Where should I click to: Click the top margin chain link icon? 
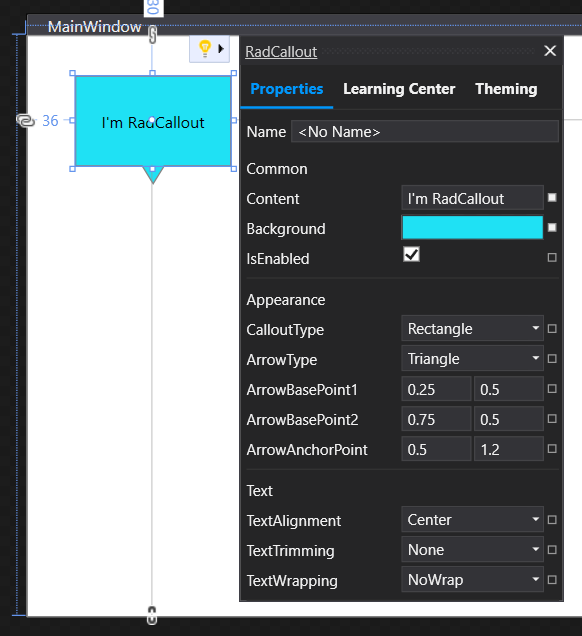point(152,35)
